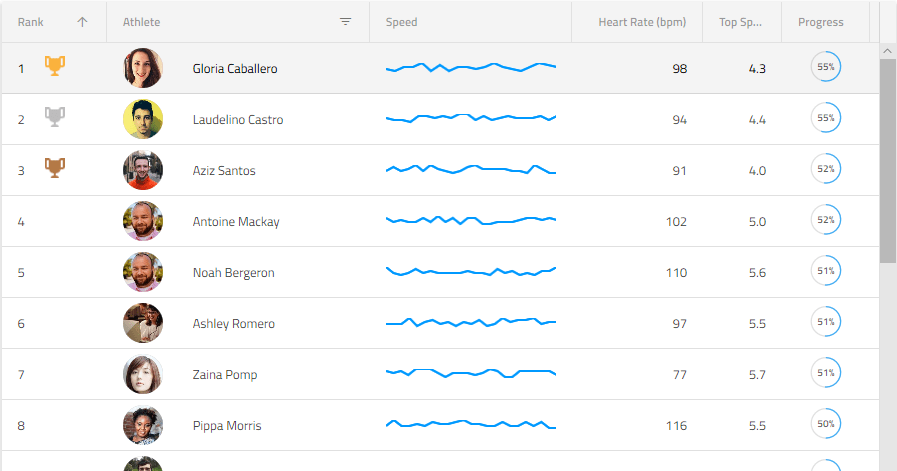Click Aziz Santos's profile picture
The height and width of the screenshot is (471, 897).
click(143, 171)
